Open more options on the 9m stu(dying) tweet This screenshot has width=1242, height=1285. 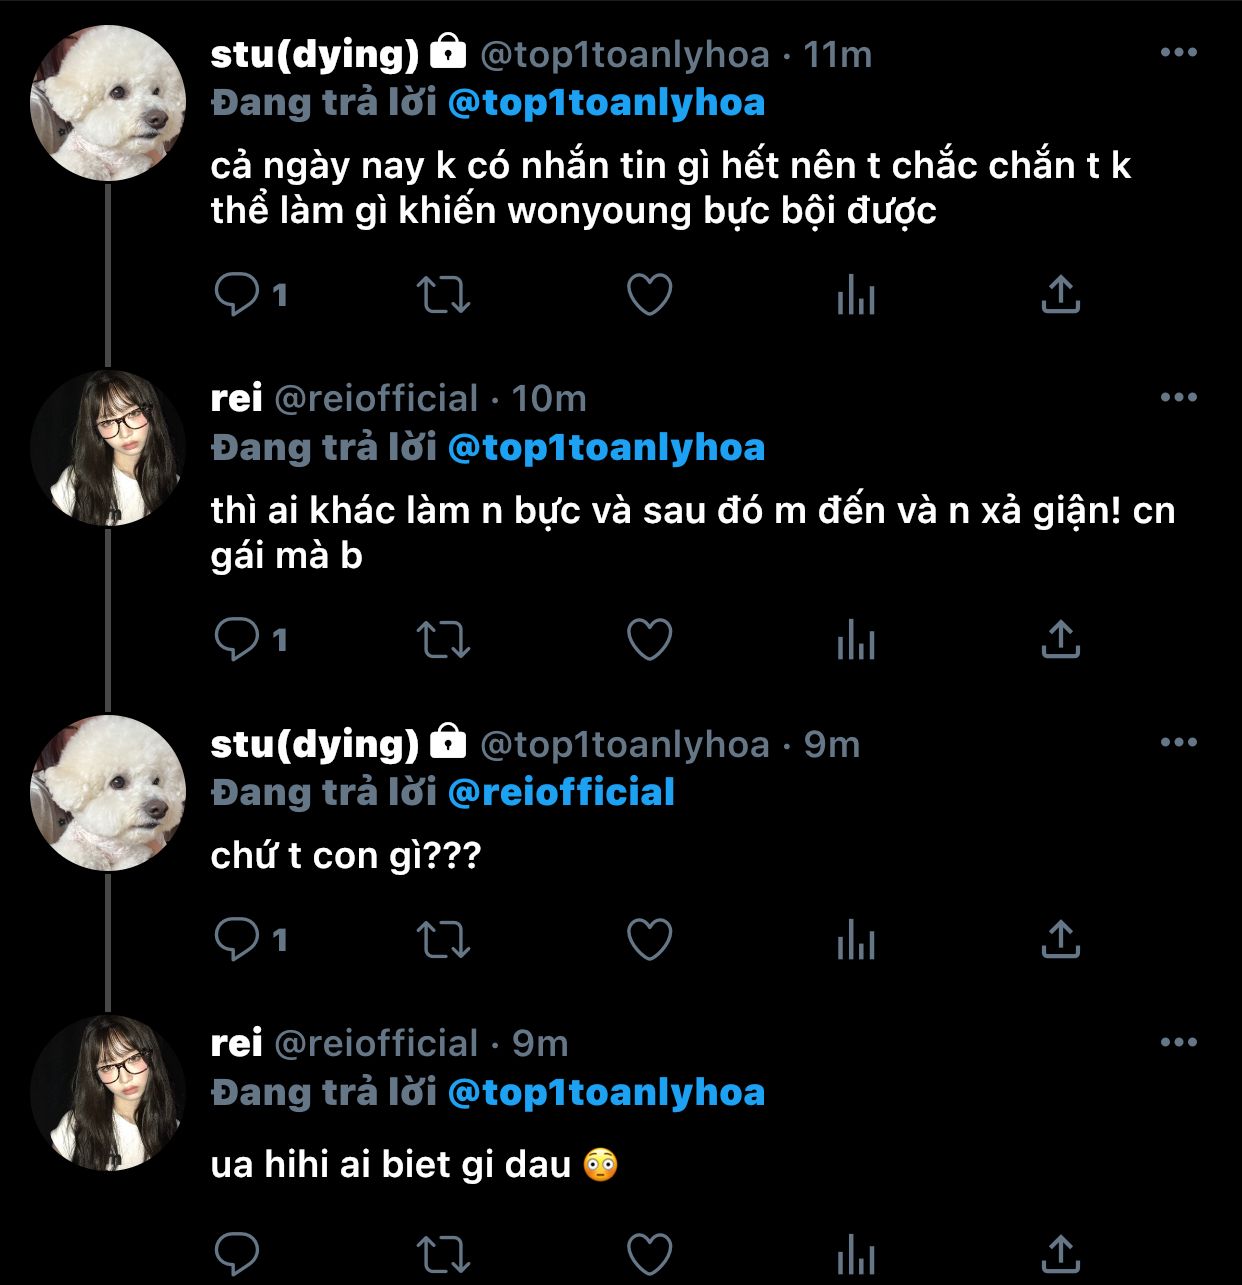[x=1179, y=743]
